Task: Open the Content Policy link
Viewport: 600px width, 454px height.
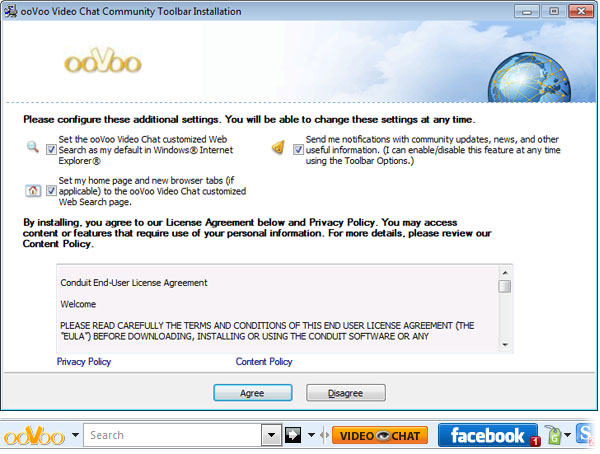Action: 264,362
